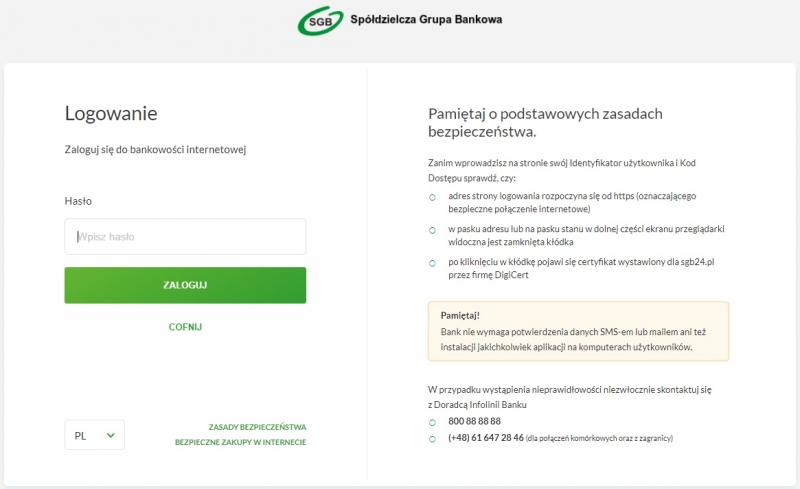This screenshot has width=800, height=489.
Task: Click bullet icon beside the closed padlock tip
Action: click(x=432, y=230)
